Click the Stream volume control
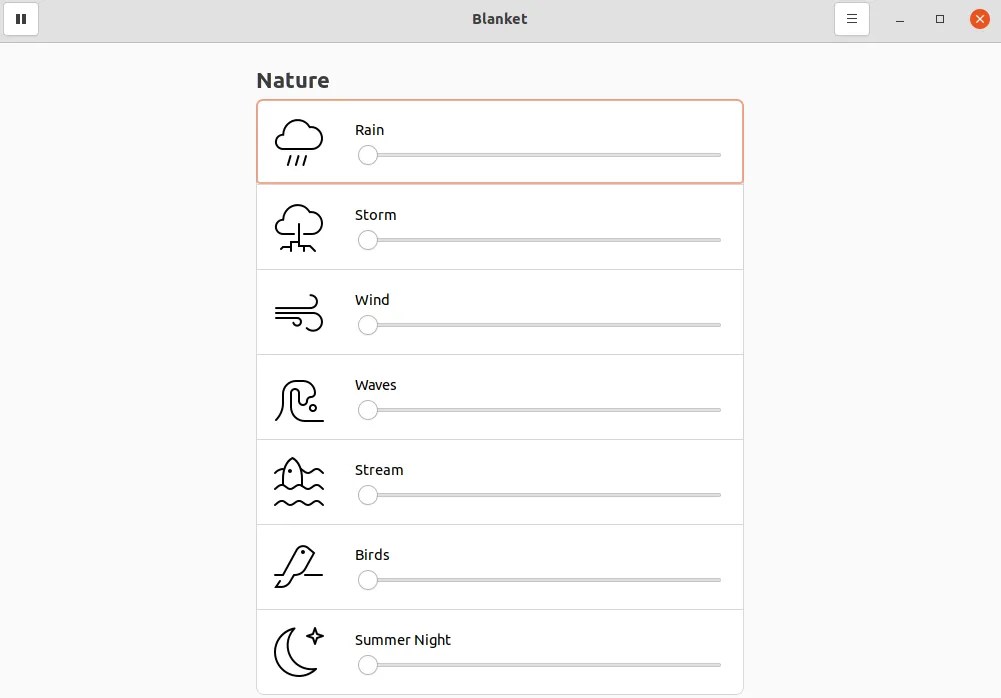This screenshot has height=698, width=1001. pyautogui.click(x=540, y=495)
